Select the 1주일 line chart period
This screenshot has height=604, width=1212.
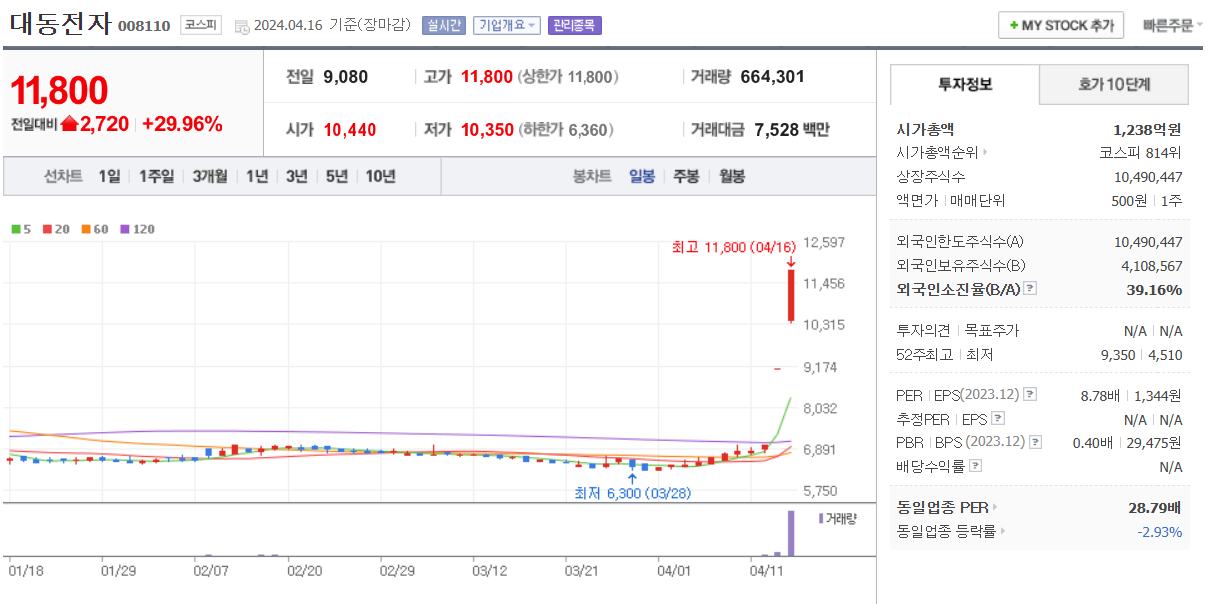(156, 176)
